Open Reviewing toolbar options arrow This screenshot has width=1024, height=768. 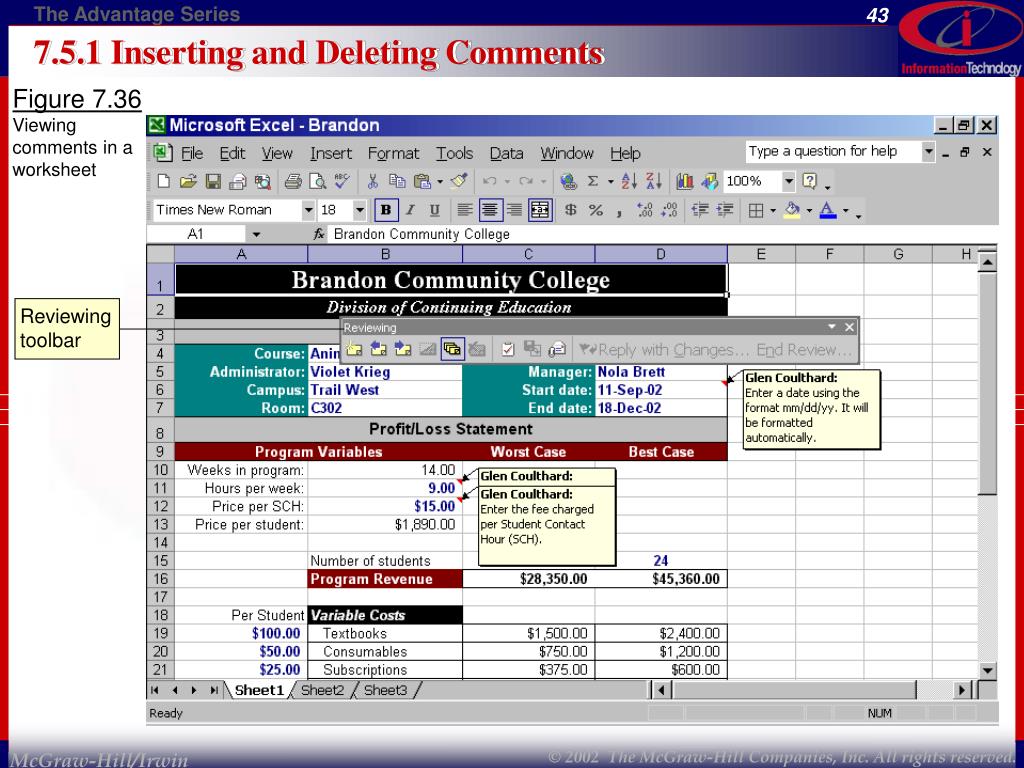coord(831,327)
